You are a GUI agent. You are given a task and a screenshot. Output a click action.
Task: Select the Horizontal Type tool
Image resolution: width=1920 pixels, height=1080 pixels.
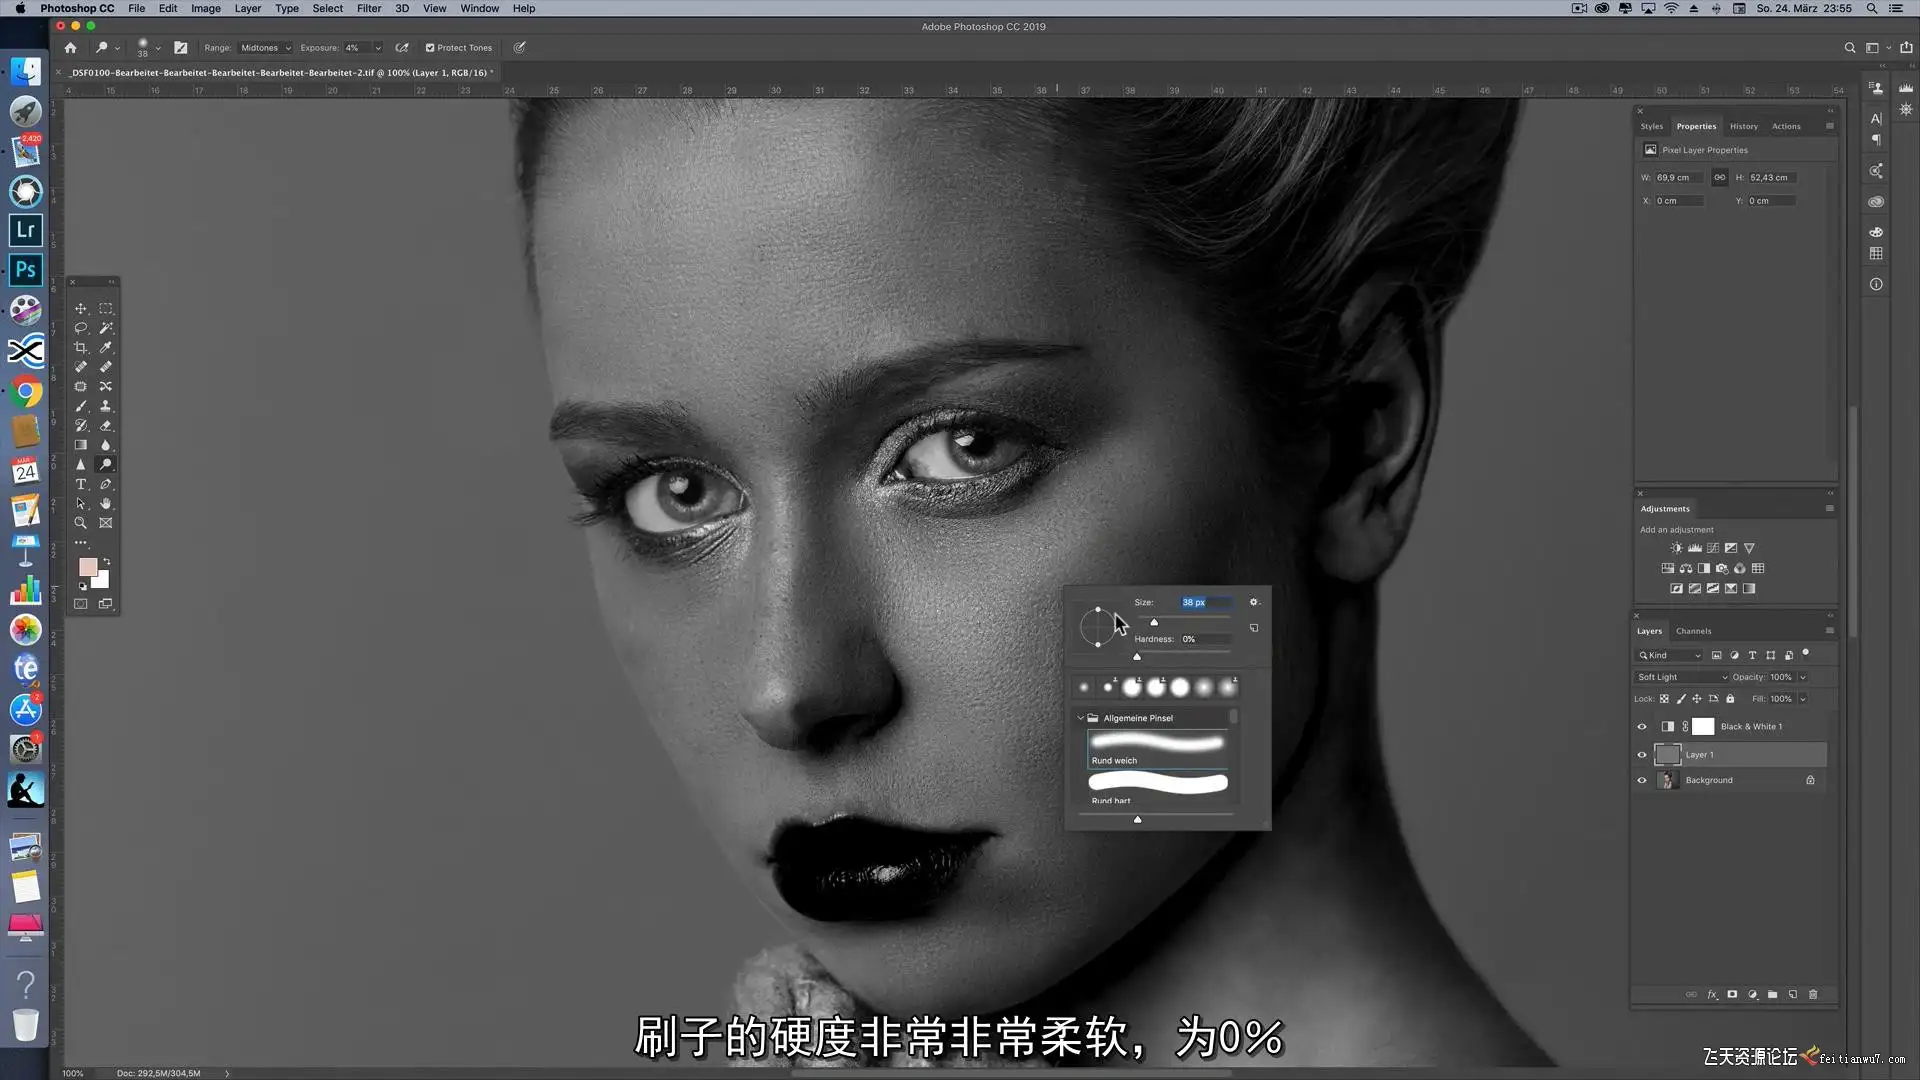tap(81, 484)
